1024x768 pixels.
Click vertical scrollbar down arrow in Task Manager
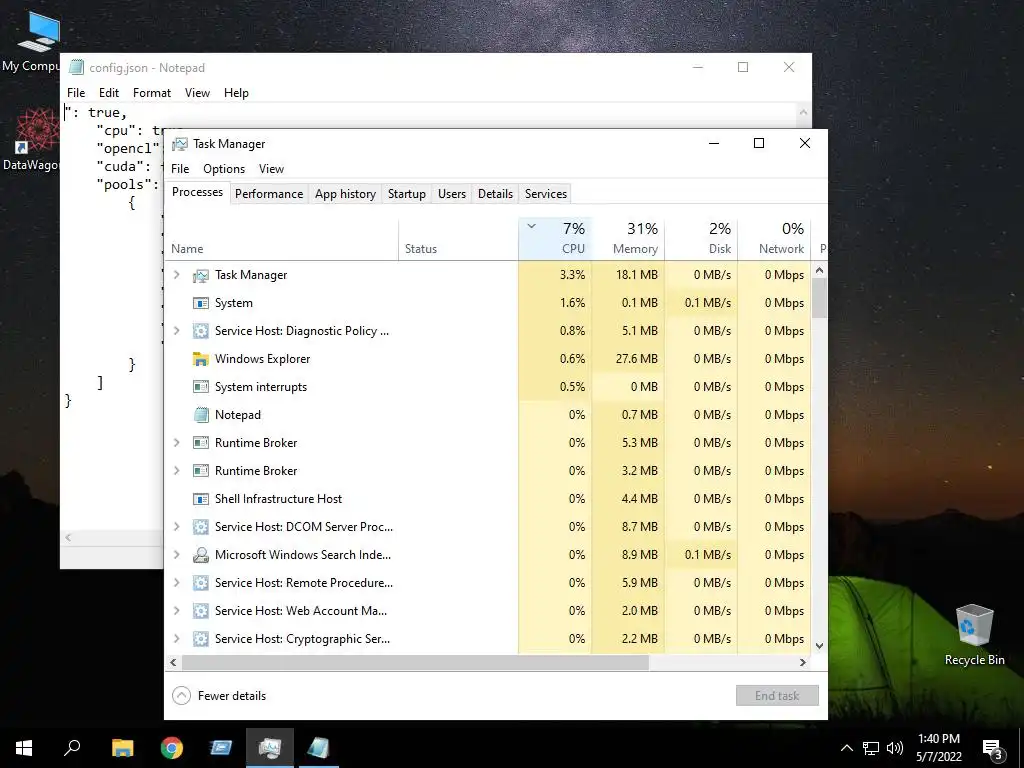pos(820,645)
